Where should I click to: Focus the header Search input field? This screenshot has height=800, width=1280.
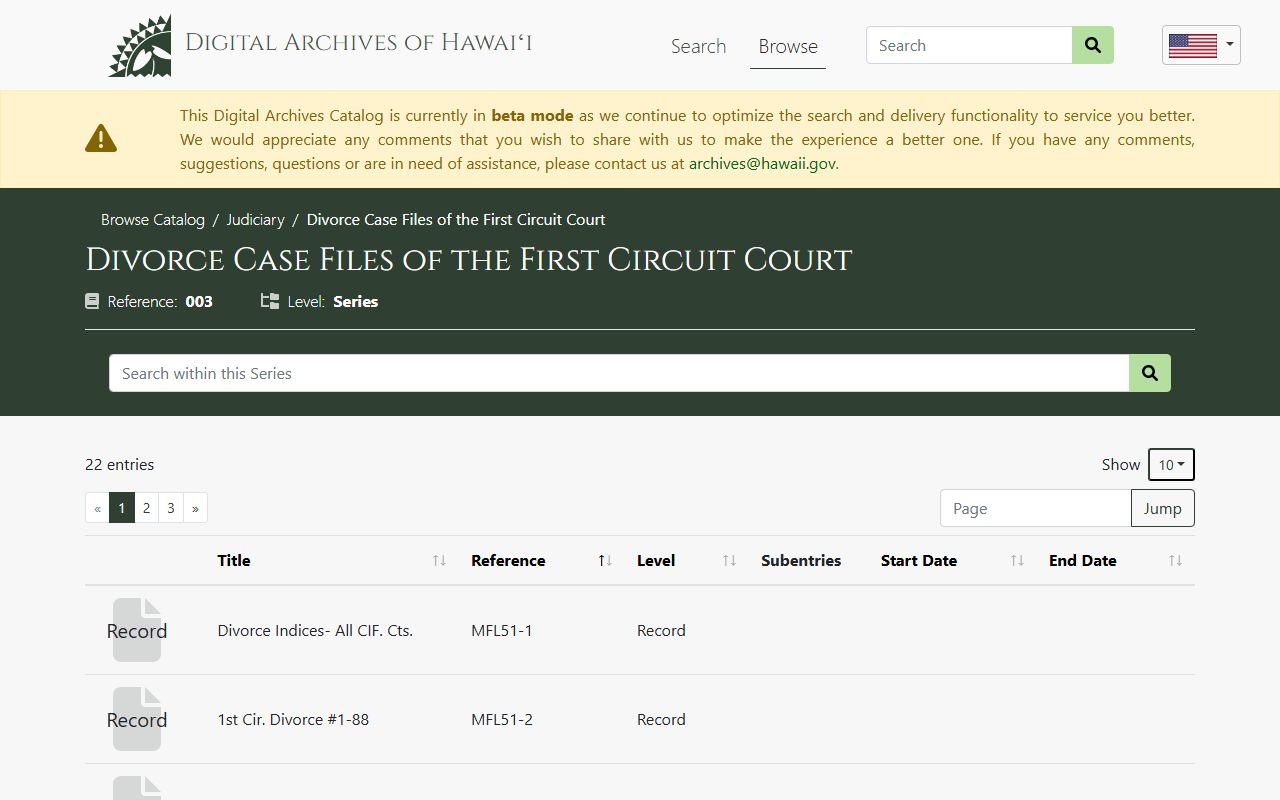pos(969,45)
